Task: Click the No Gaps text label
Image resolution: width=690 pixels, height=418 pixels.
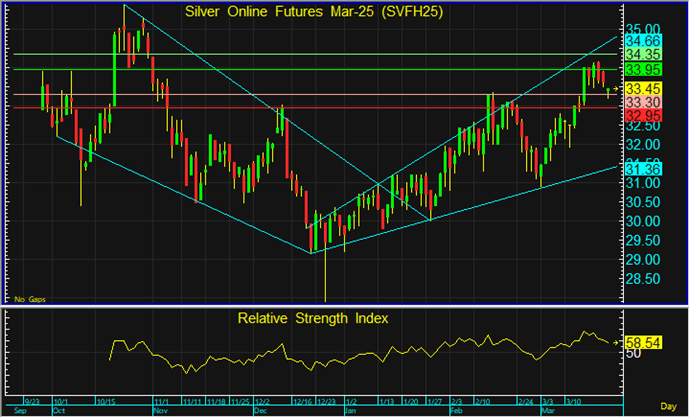Action: click(x=29, y=298)
